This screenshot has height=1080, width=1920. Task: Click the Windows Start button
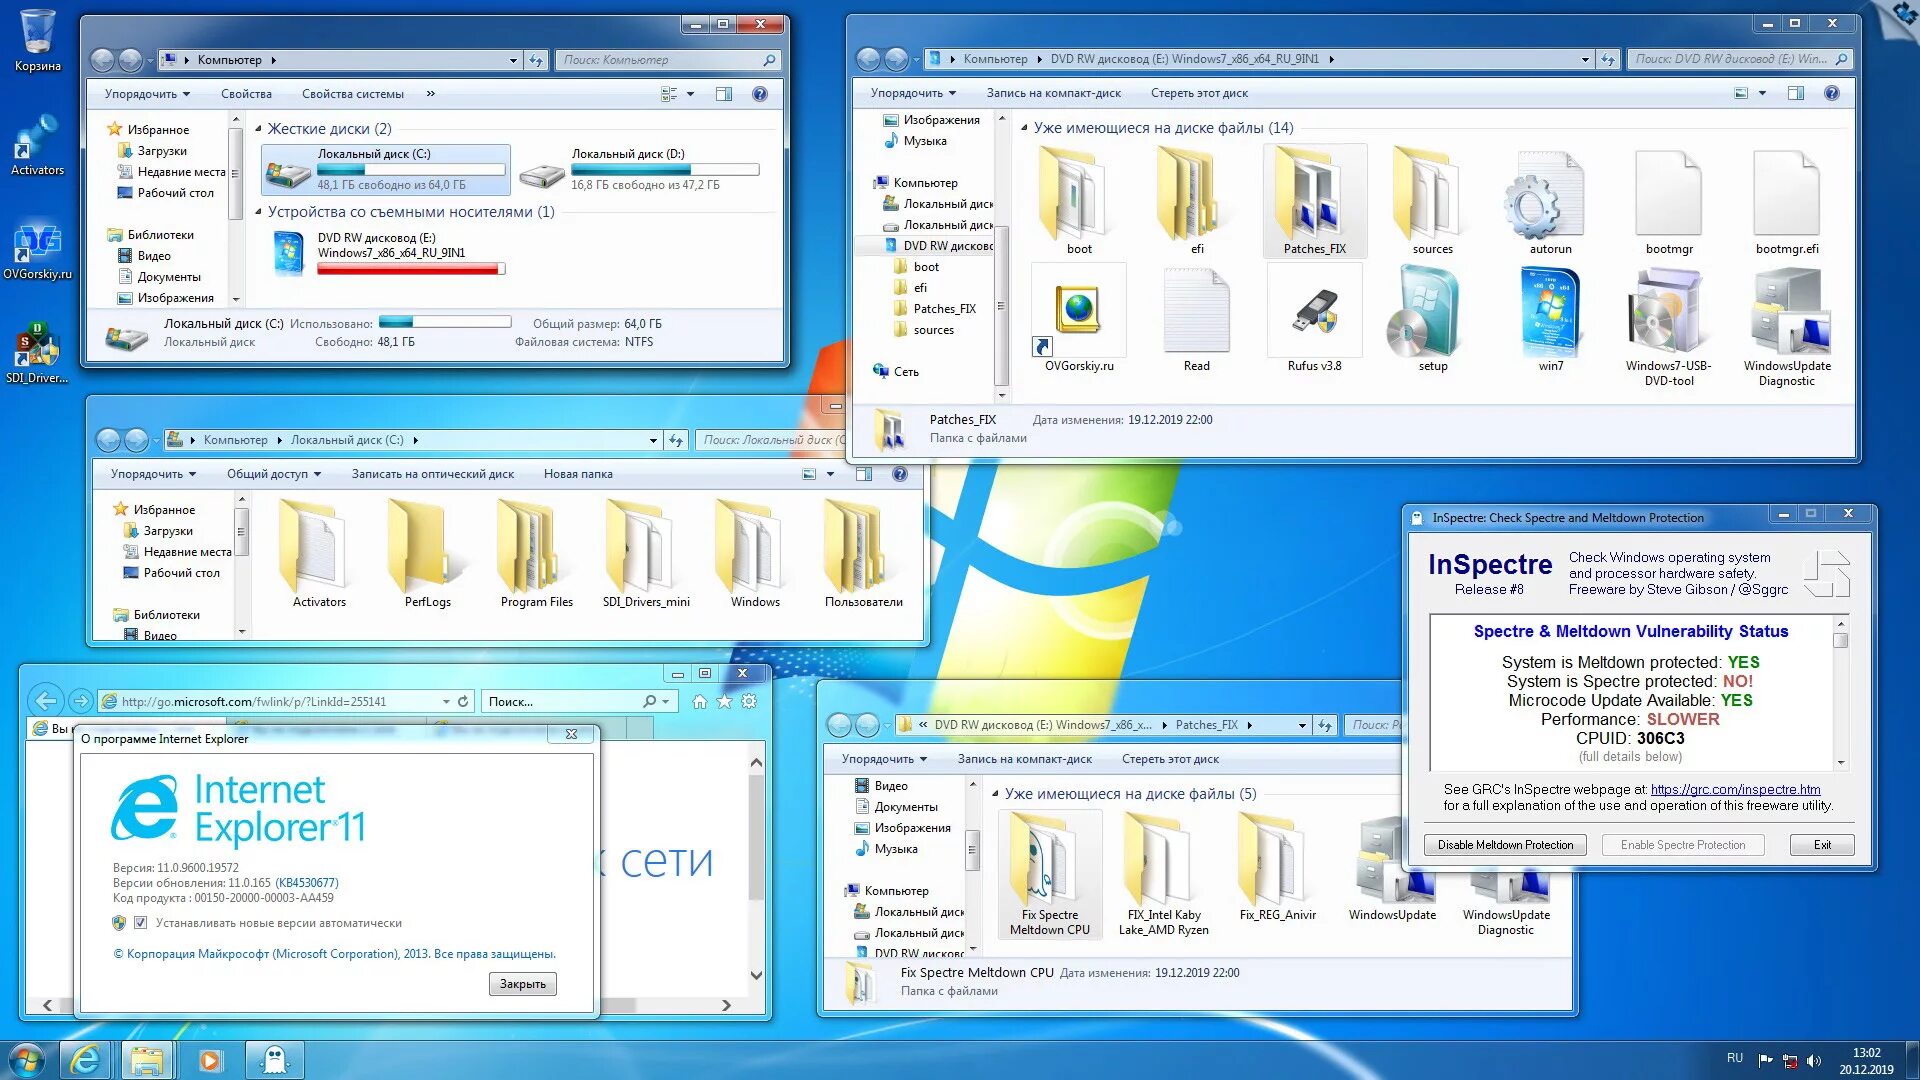[x=27, y=1059]
